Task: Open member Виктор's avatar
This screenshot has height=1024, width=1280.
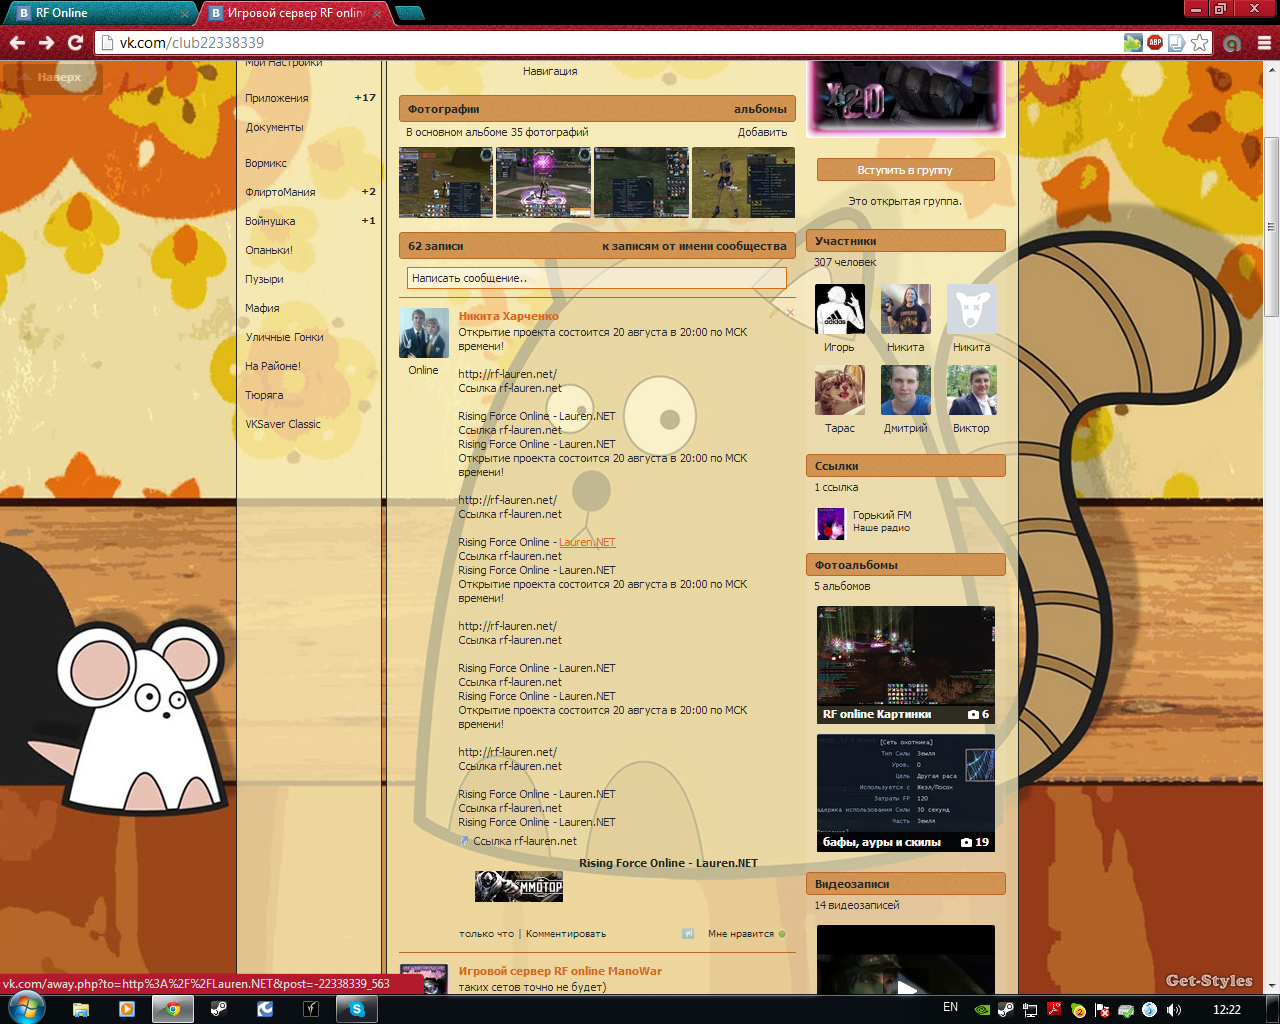Action: click(972, 390)
